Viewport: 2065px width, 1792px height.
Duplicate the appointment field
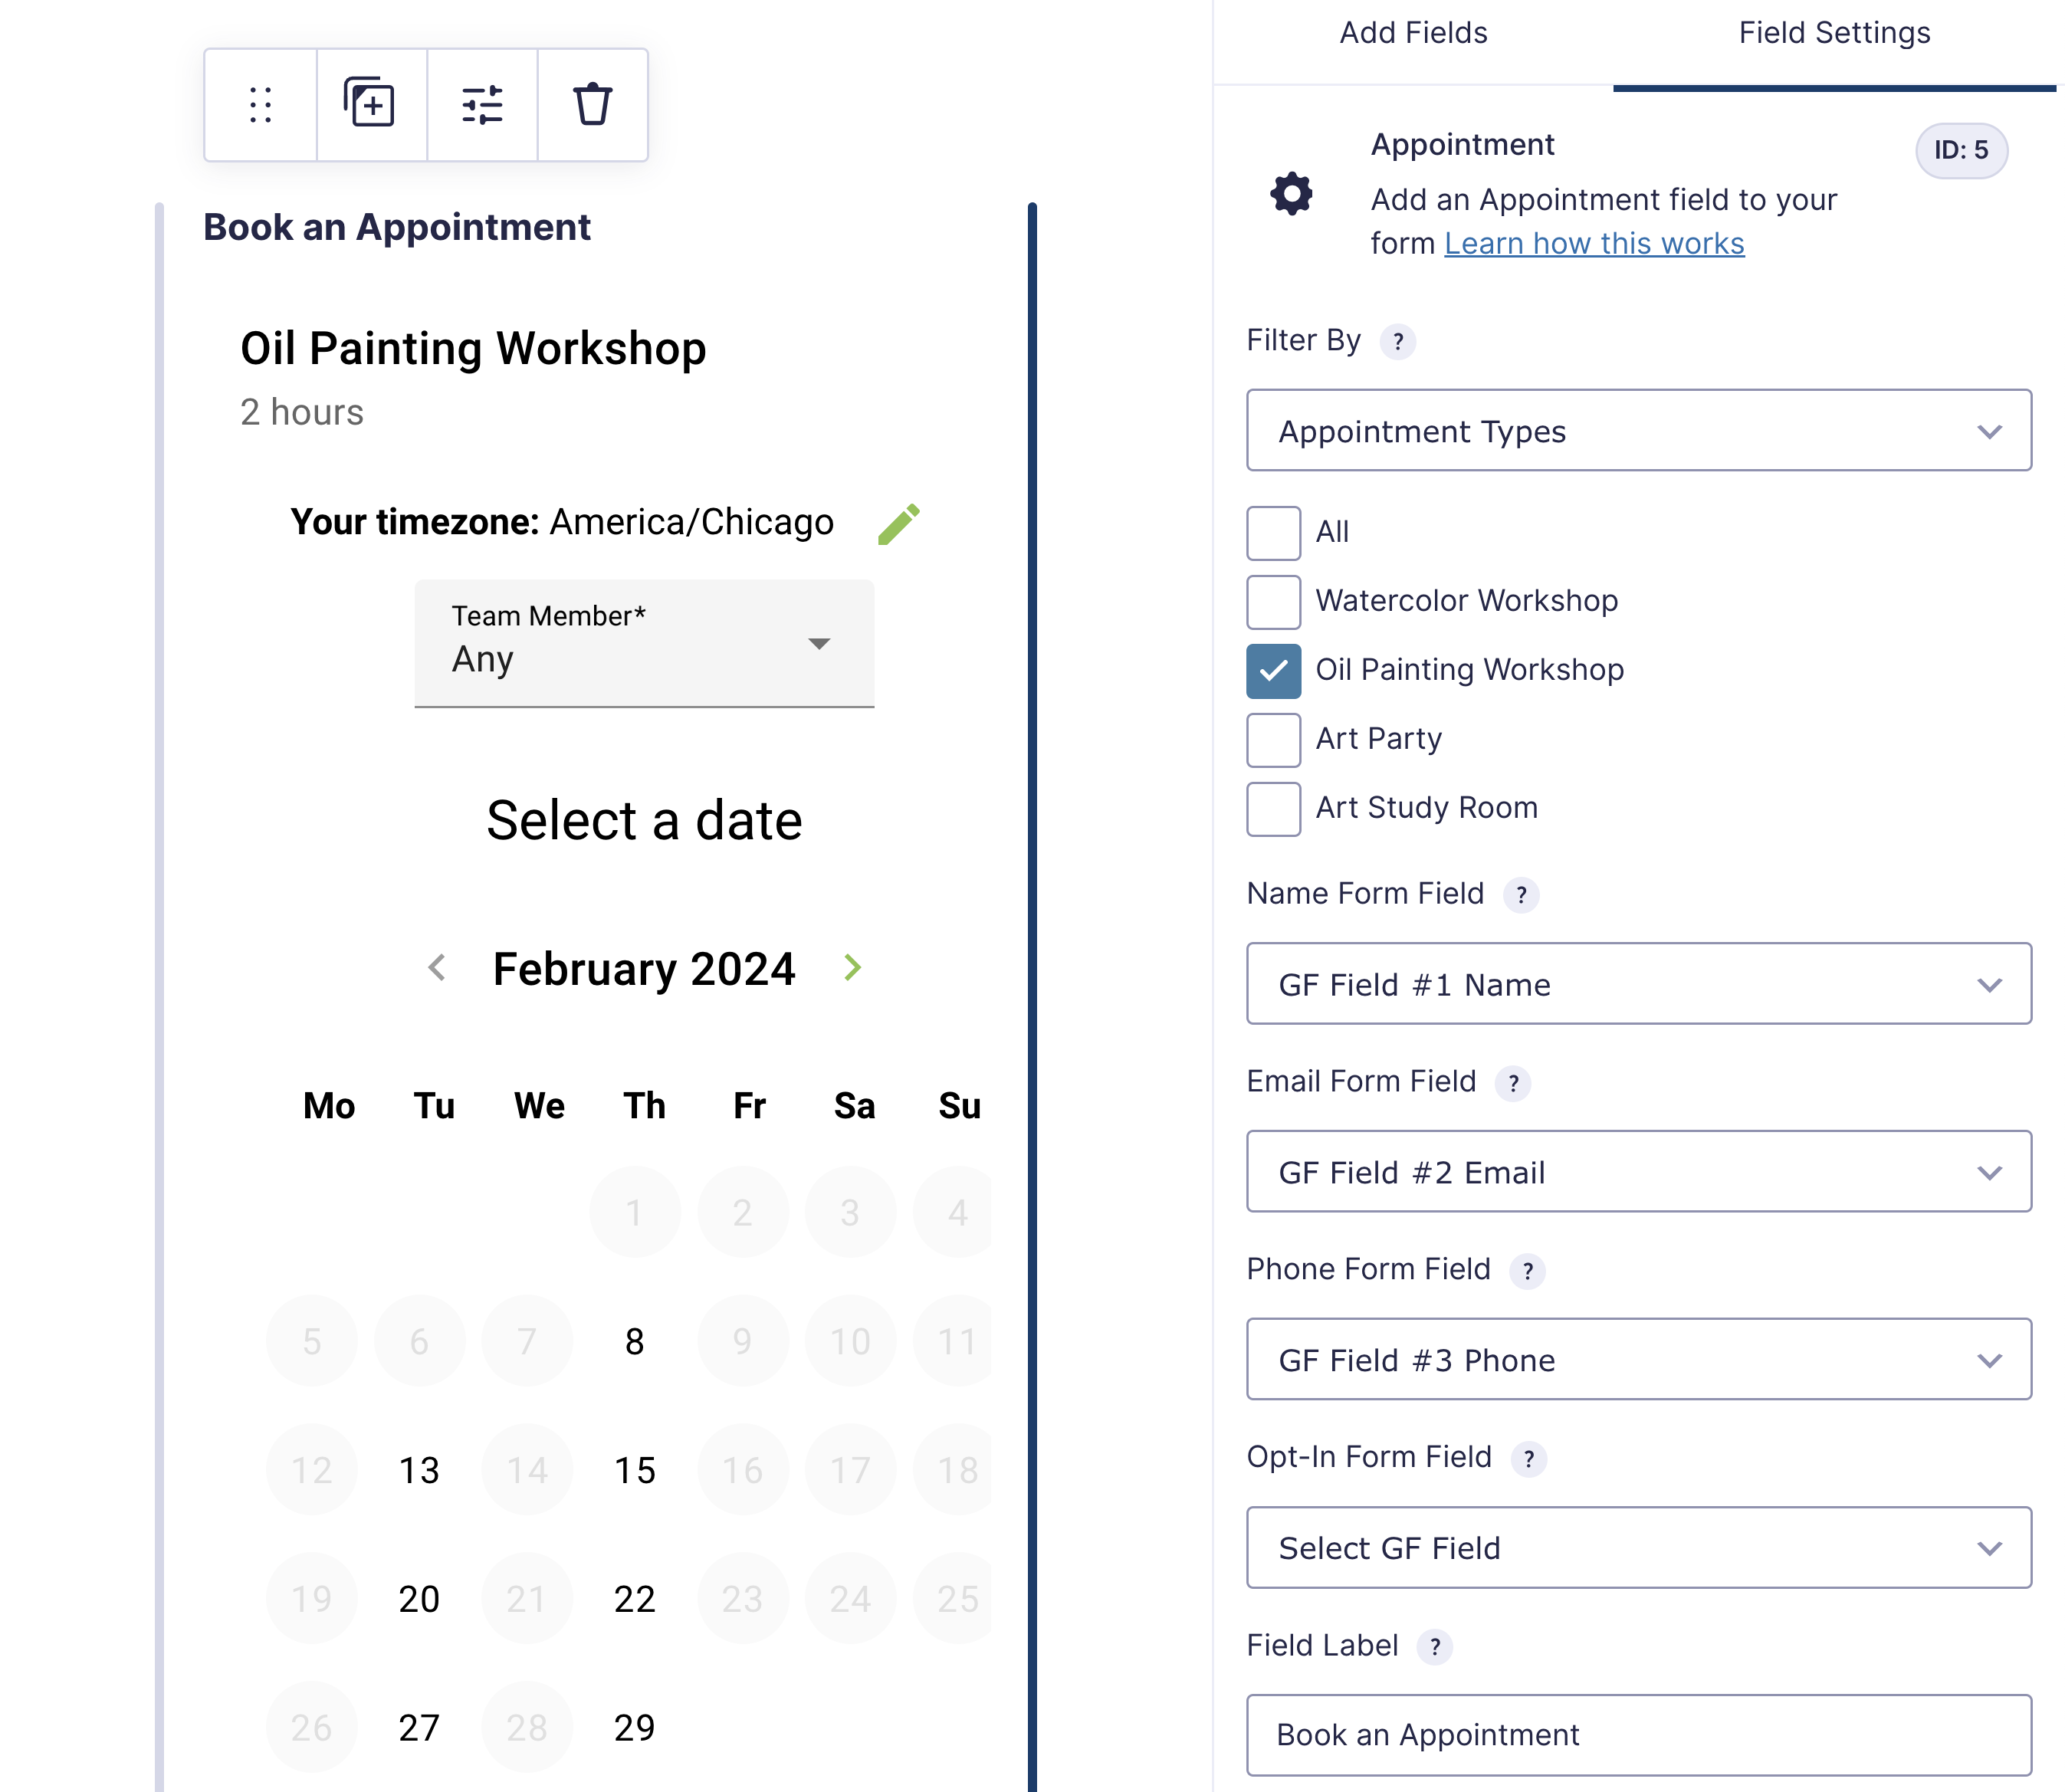370,104
